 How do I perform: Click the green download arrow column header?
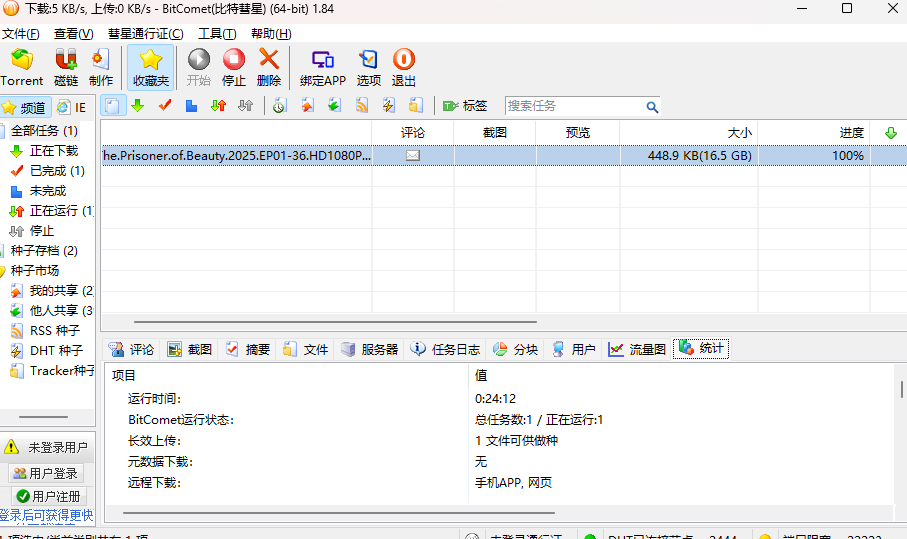tap(891, 133)
